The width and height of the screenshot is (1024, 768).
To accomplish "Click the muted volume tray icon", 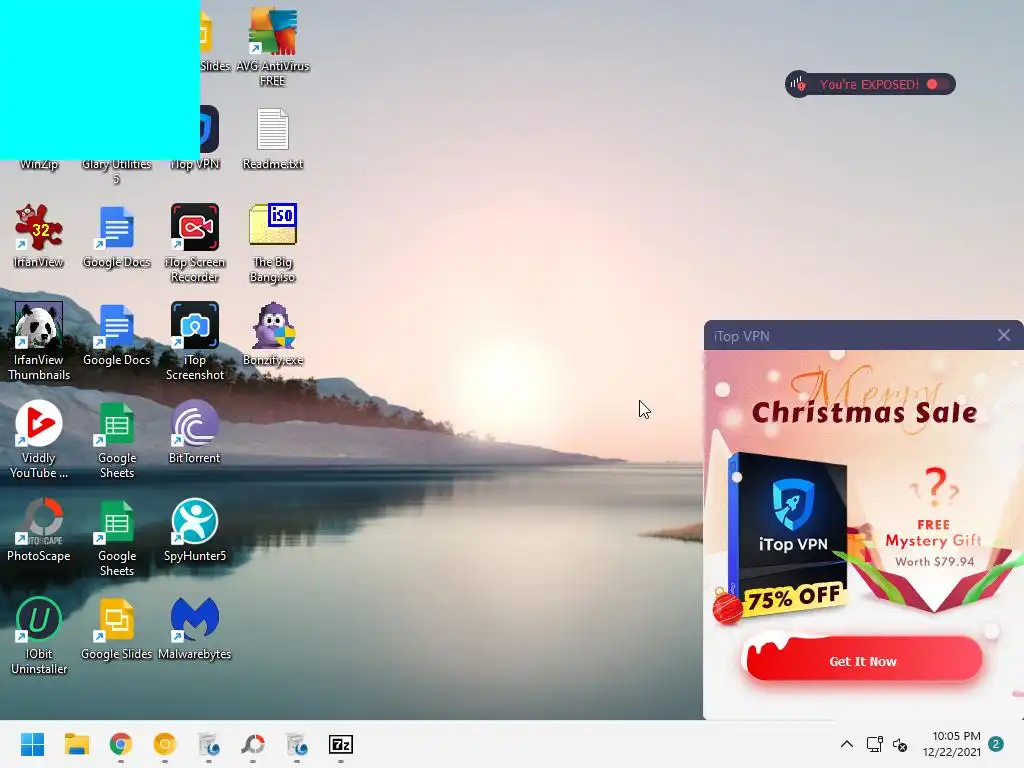I will (900, 744).
